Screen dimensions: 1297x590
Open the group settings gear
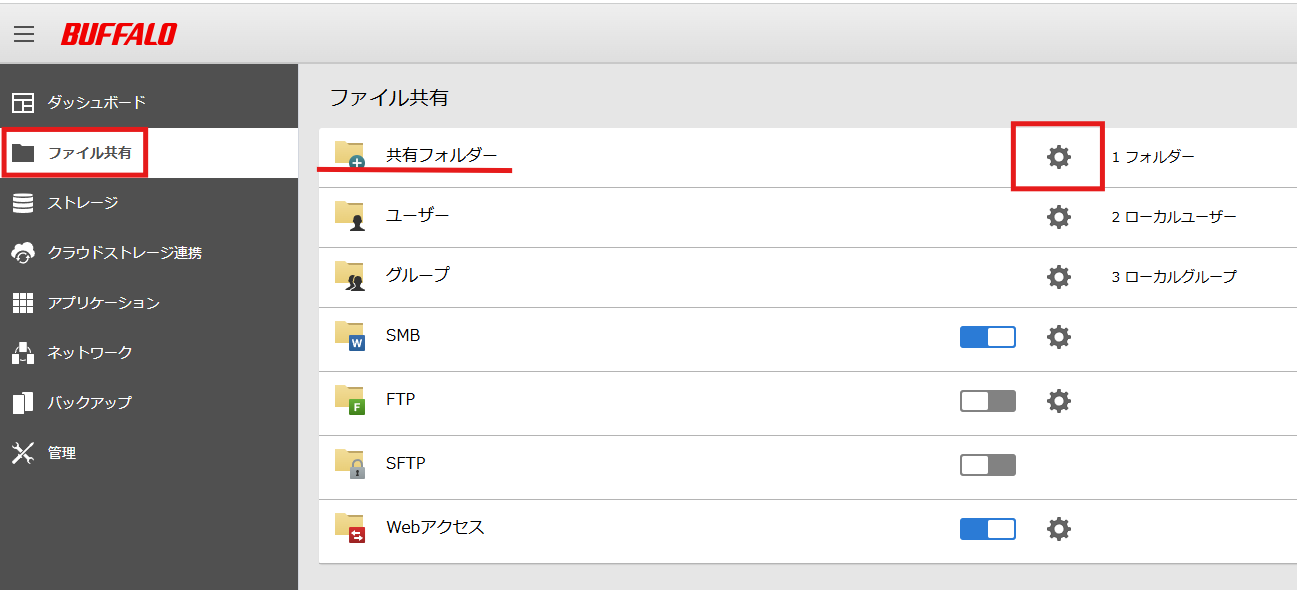1058,276
